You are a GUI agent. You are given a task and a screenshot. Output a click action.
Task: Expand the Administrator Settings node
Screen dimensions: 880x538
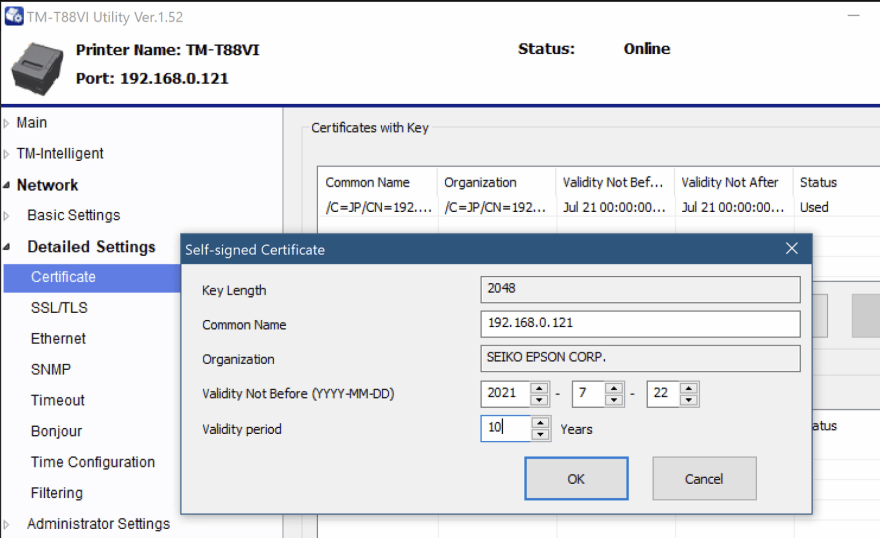pos(6,524)
